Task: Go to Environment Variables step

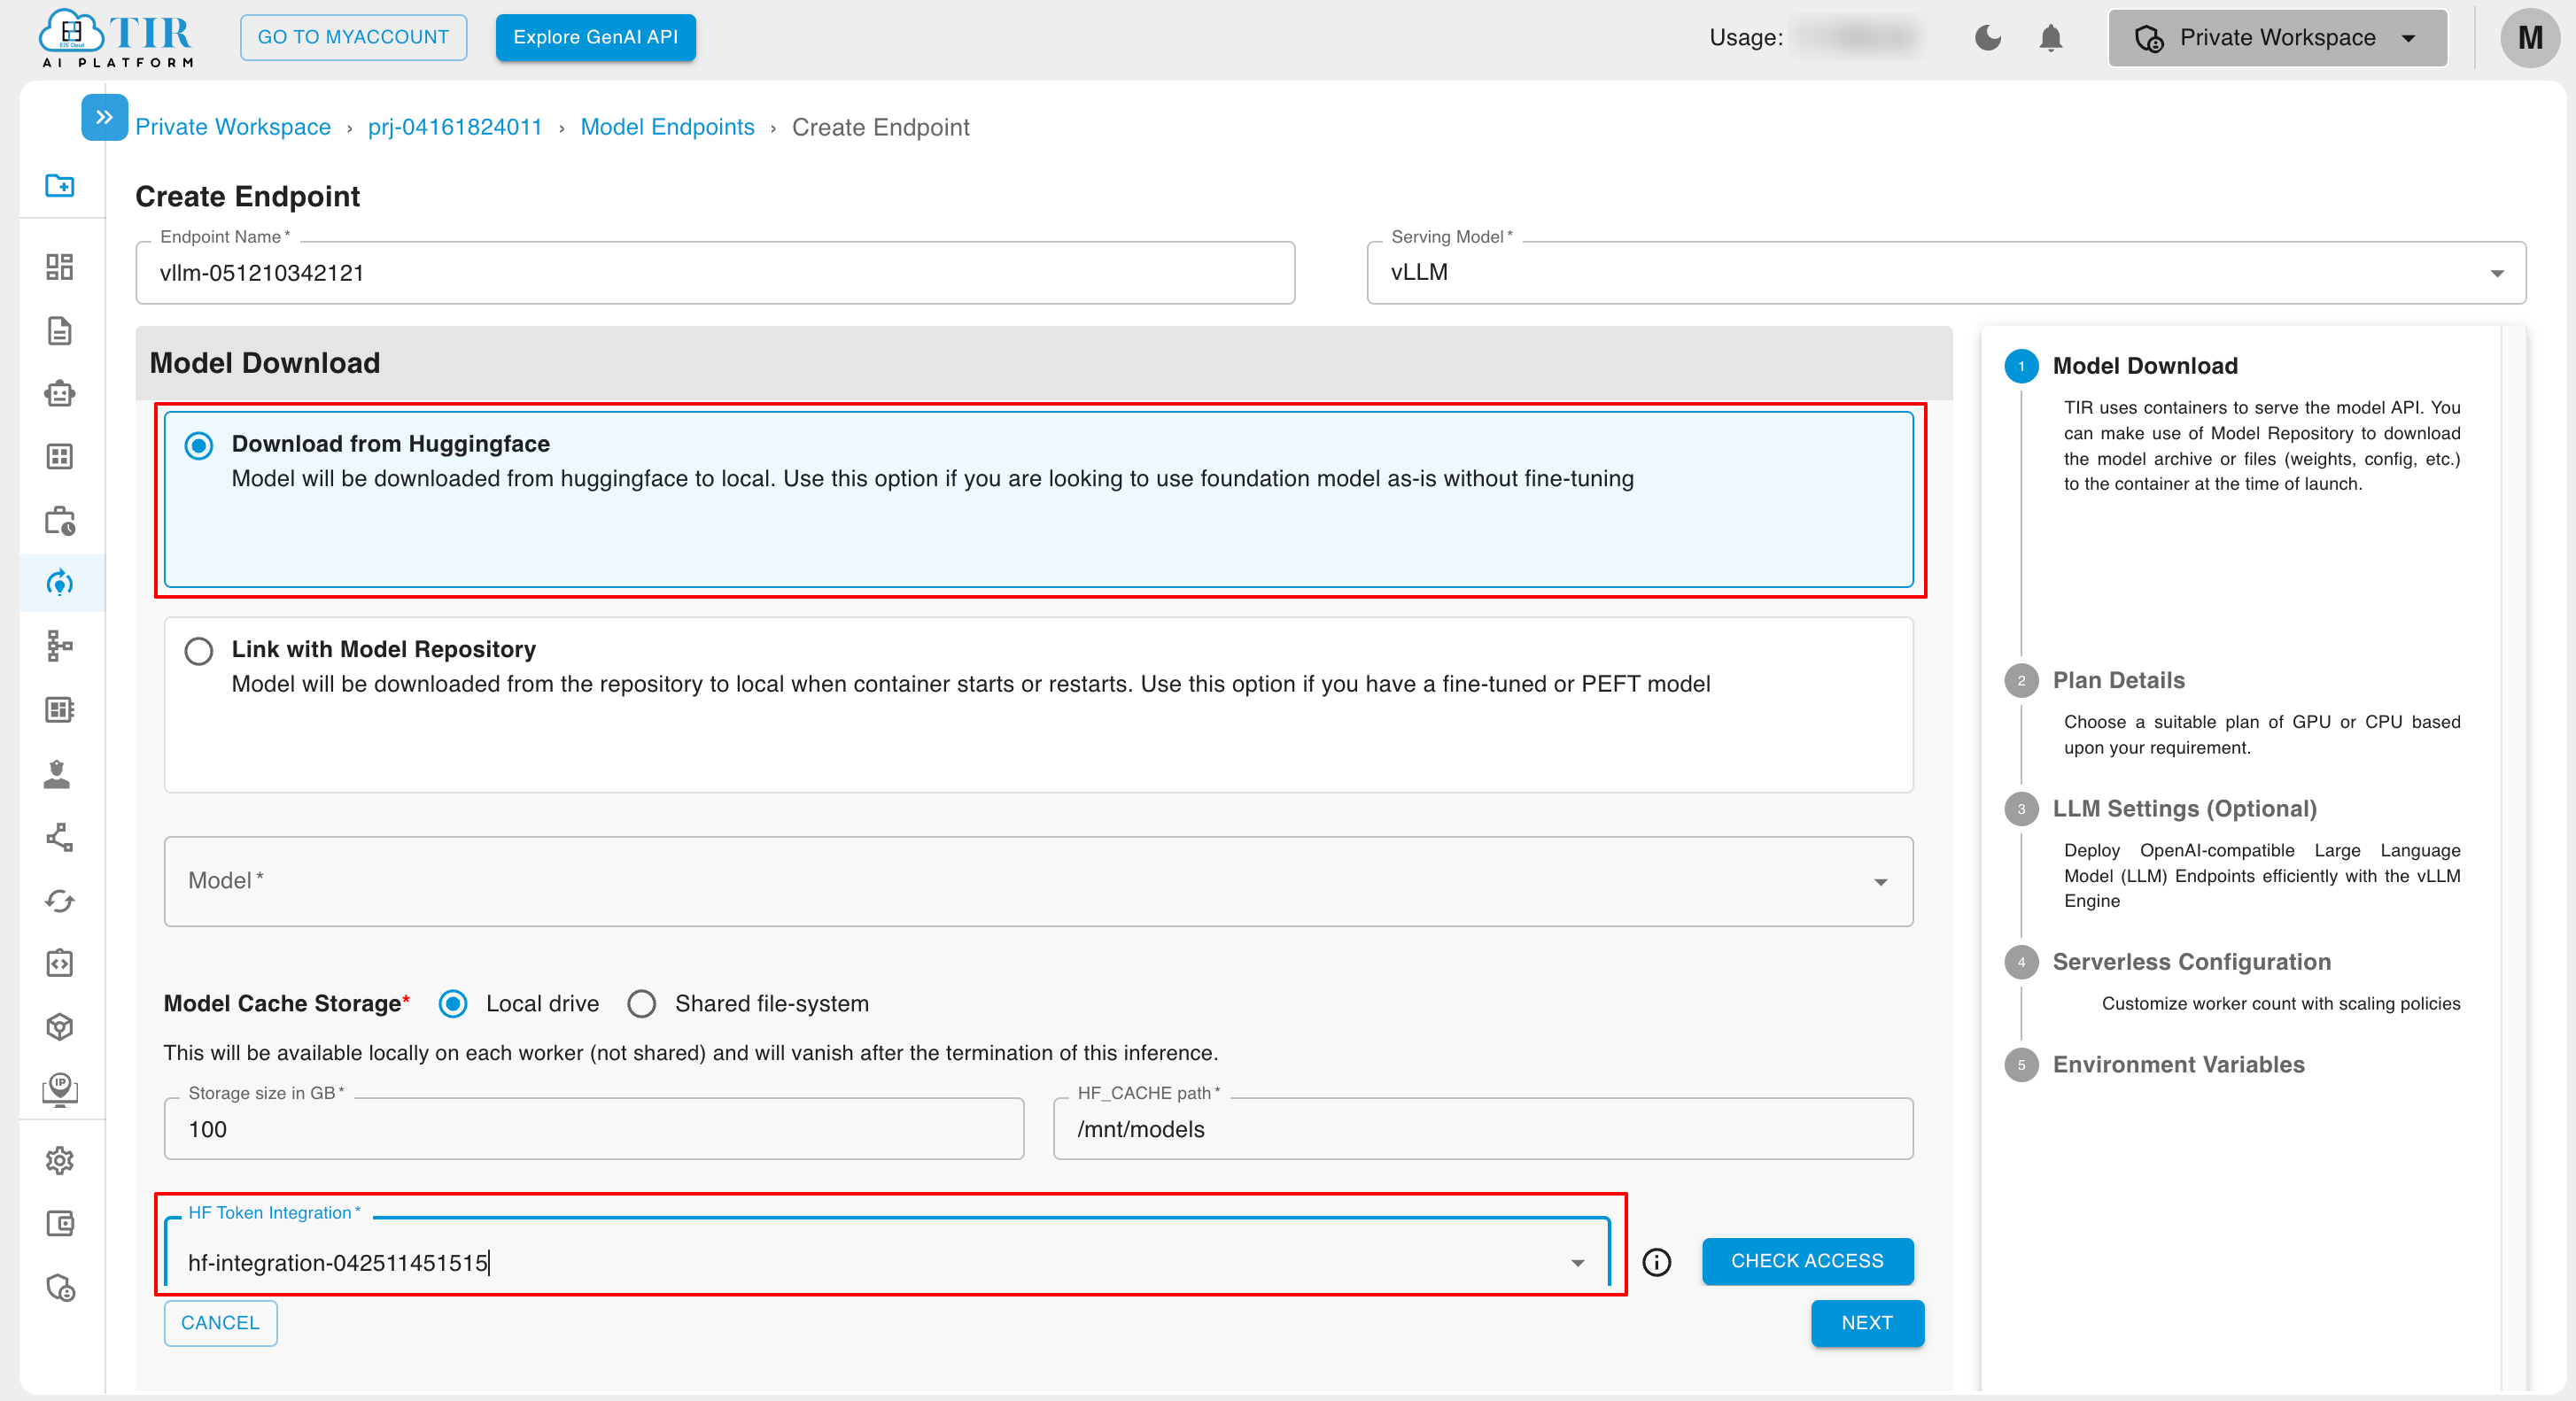Action: point(2178,1064)
